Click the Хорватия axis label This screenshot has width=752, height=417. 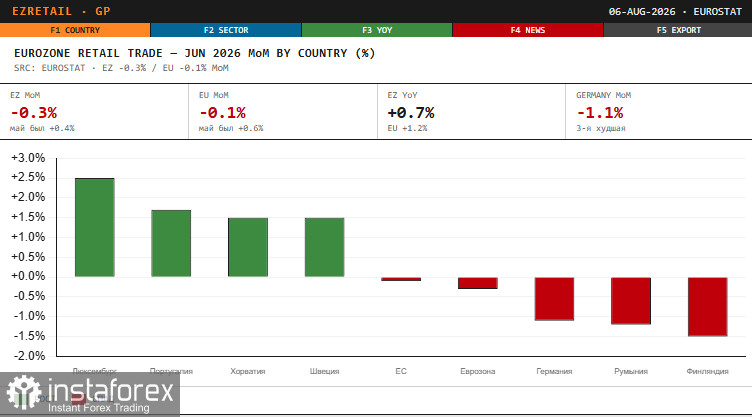[x=248, y=371]
